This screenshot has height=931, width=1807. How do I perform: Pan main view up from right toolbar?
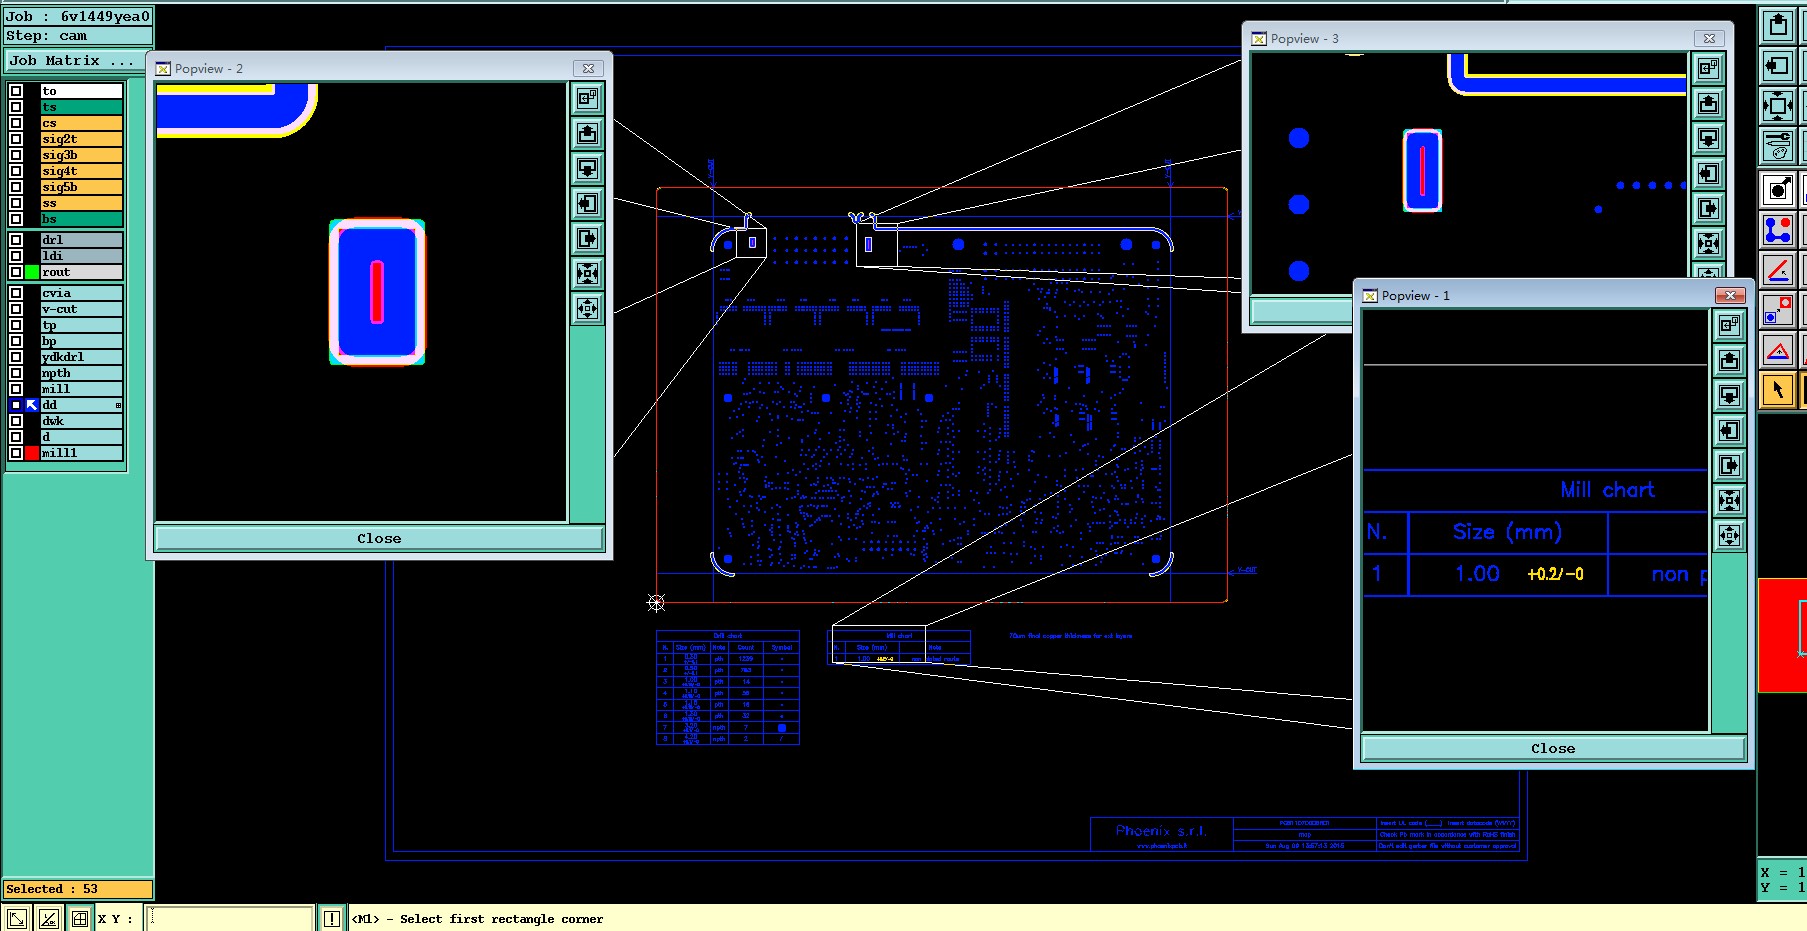pyautogui.click(x=1778, y=25)
